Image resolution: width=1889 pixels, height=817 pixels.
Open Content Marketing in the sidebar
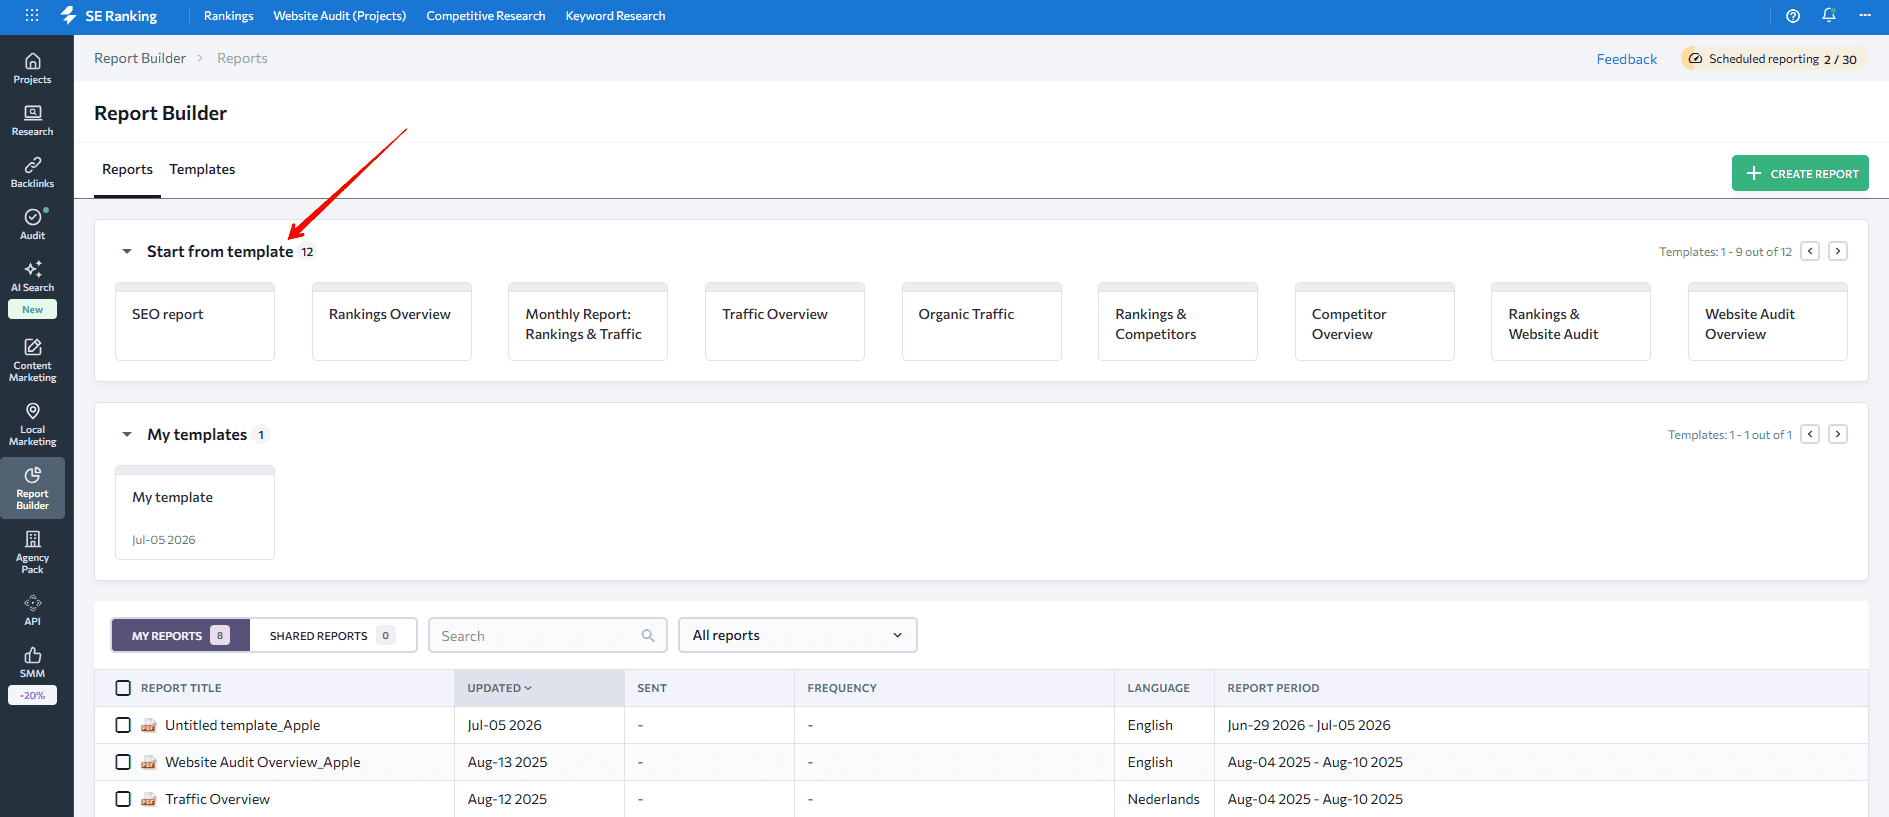32,361
